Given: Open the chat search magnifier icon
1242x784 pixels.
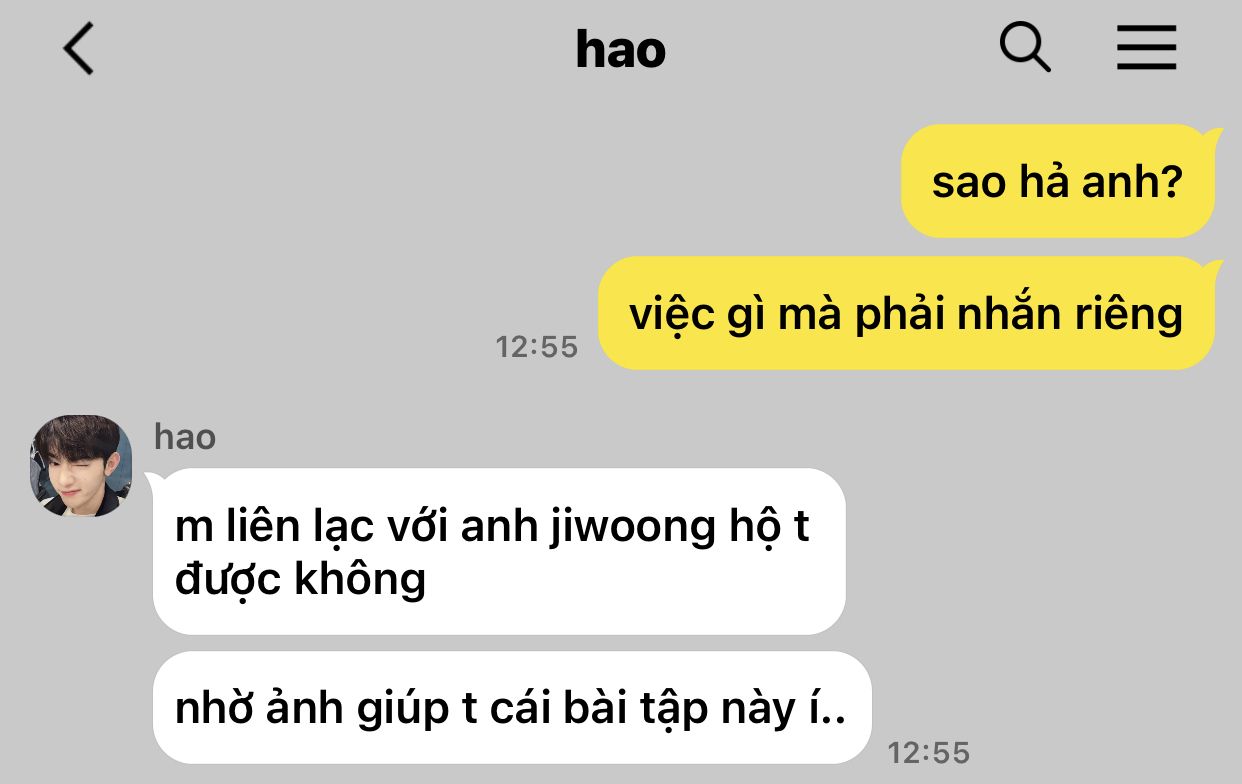Looking at the screenshot, I should click(x=1025, y=47).
